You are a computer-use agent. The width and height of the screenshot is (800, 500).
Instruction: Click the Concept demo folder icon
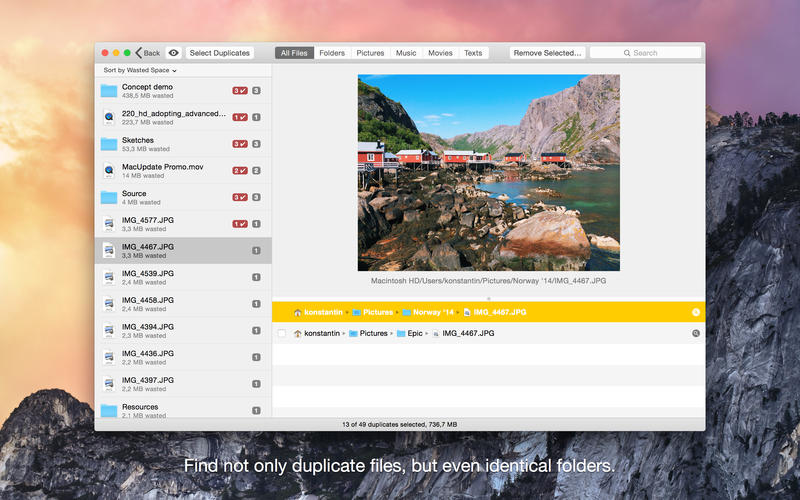click(x=109, y=91)
